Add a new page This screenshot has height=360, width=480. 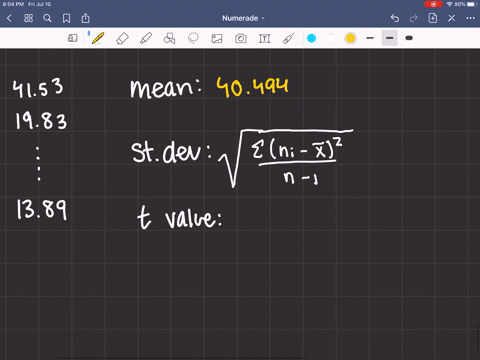pos(433,18)
